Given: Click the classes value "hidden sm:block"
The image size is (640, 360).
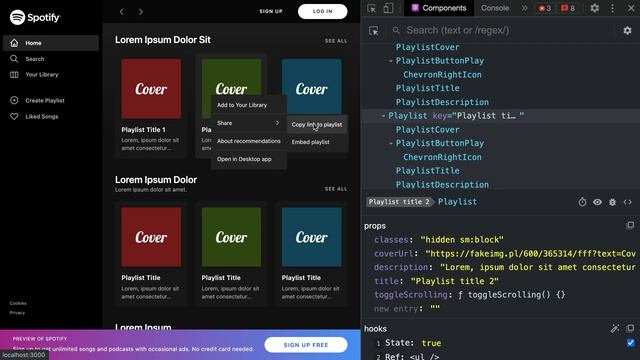Looking at the screenshot, I should point(462,240).
